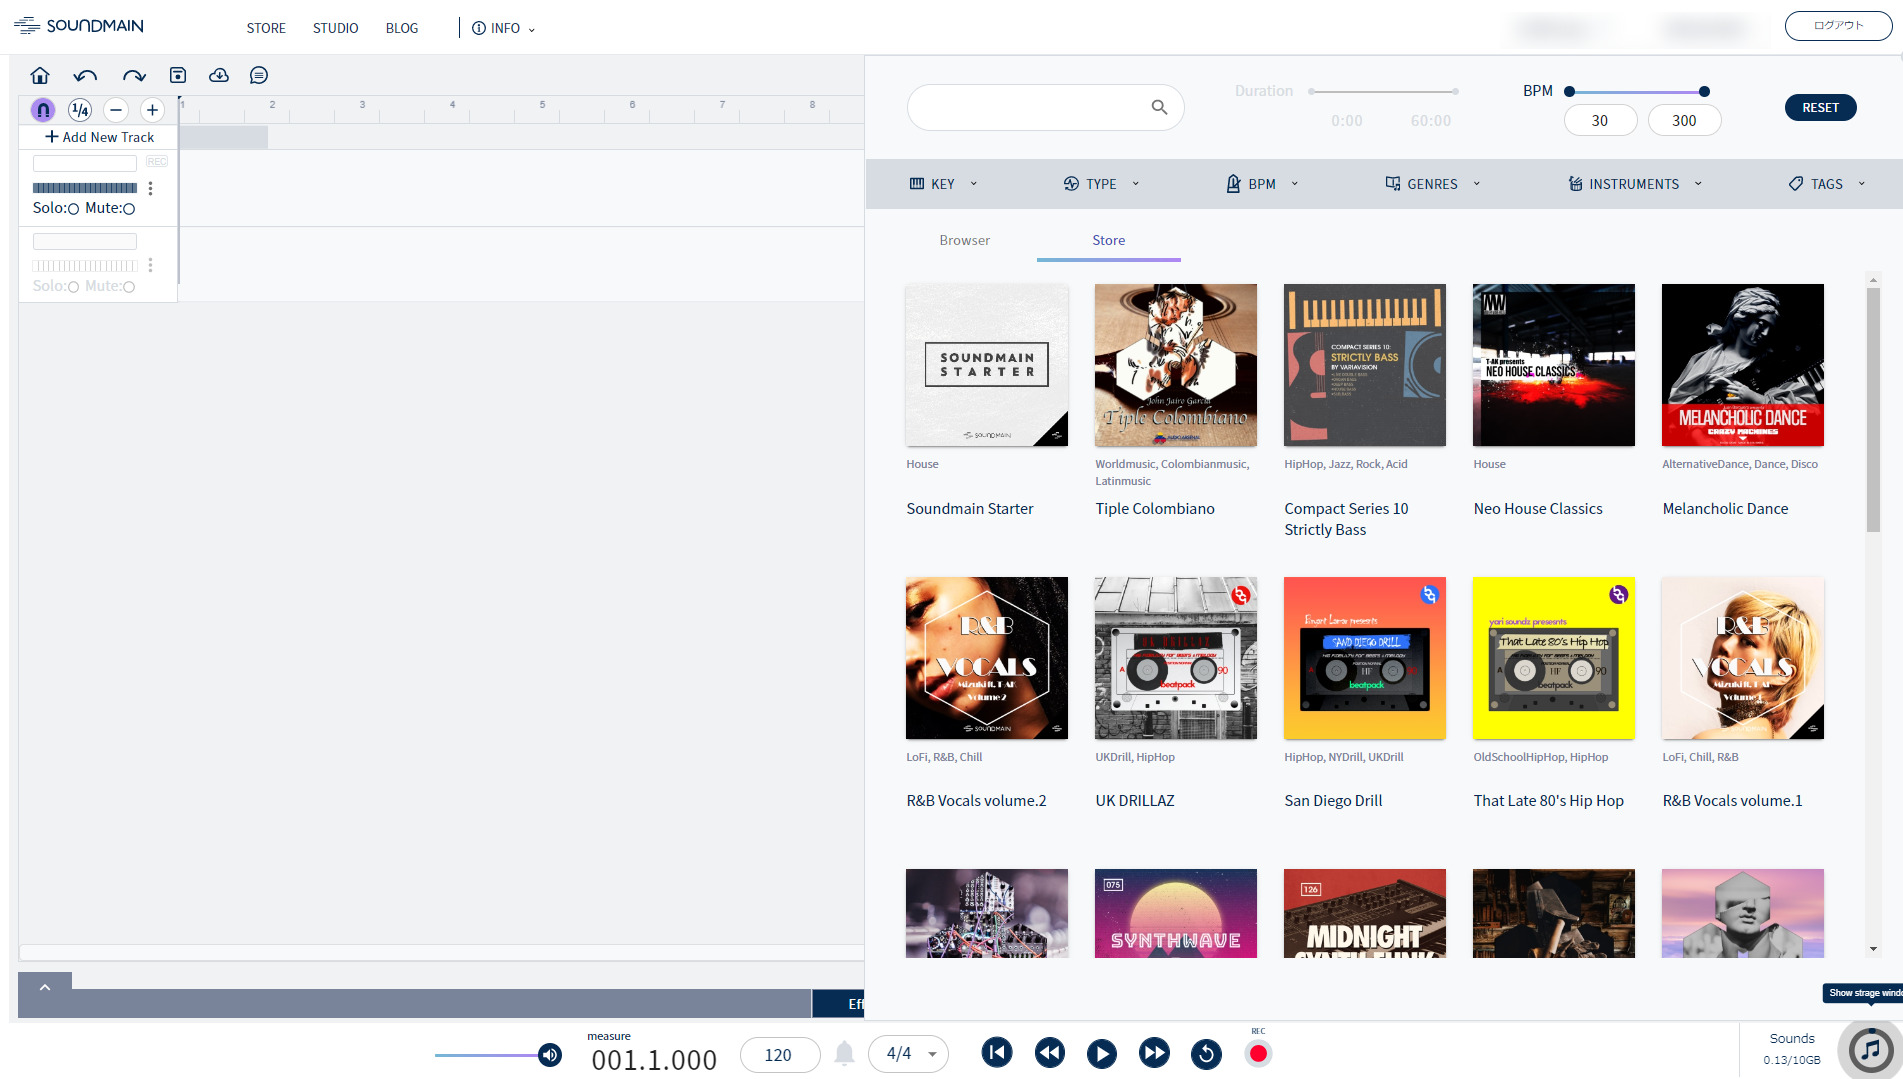Open the Neo House Classics title
1903x1079 pixels.
click(x=1537, y=509)
